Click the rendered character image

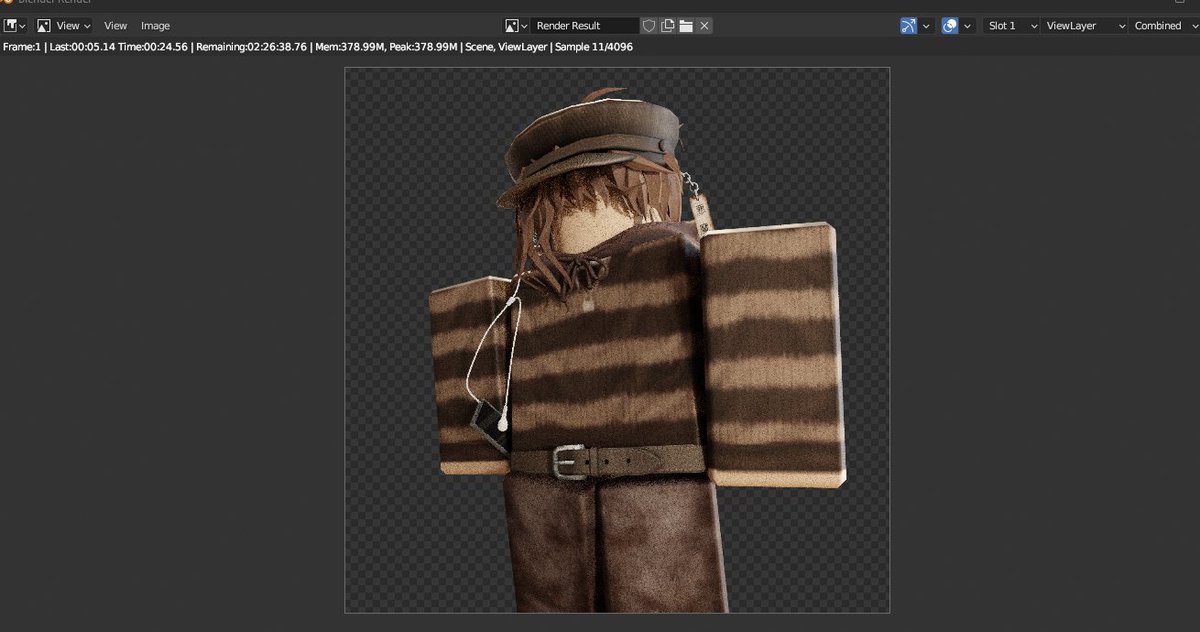click(x=617, y=340)
